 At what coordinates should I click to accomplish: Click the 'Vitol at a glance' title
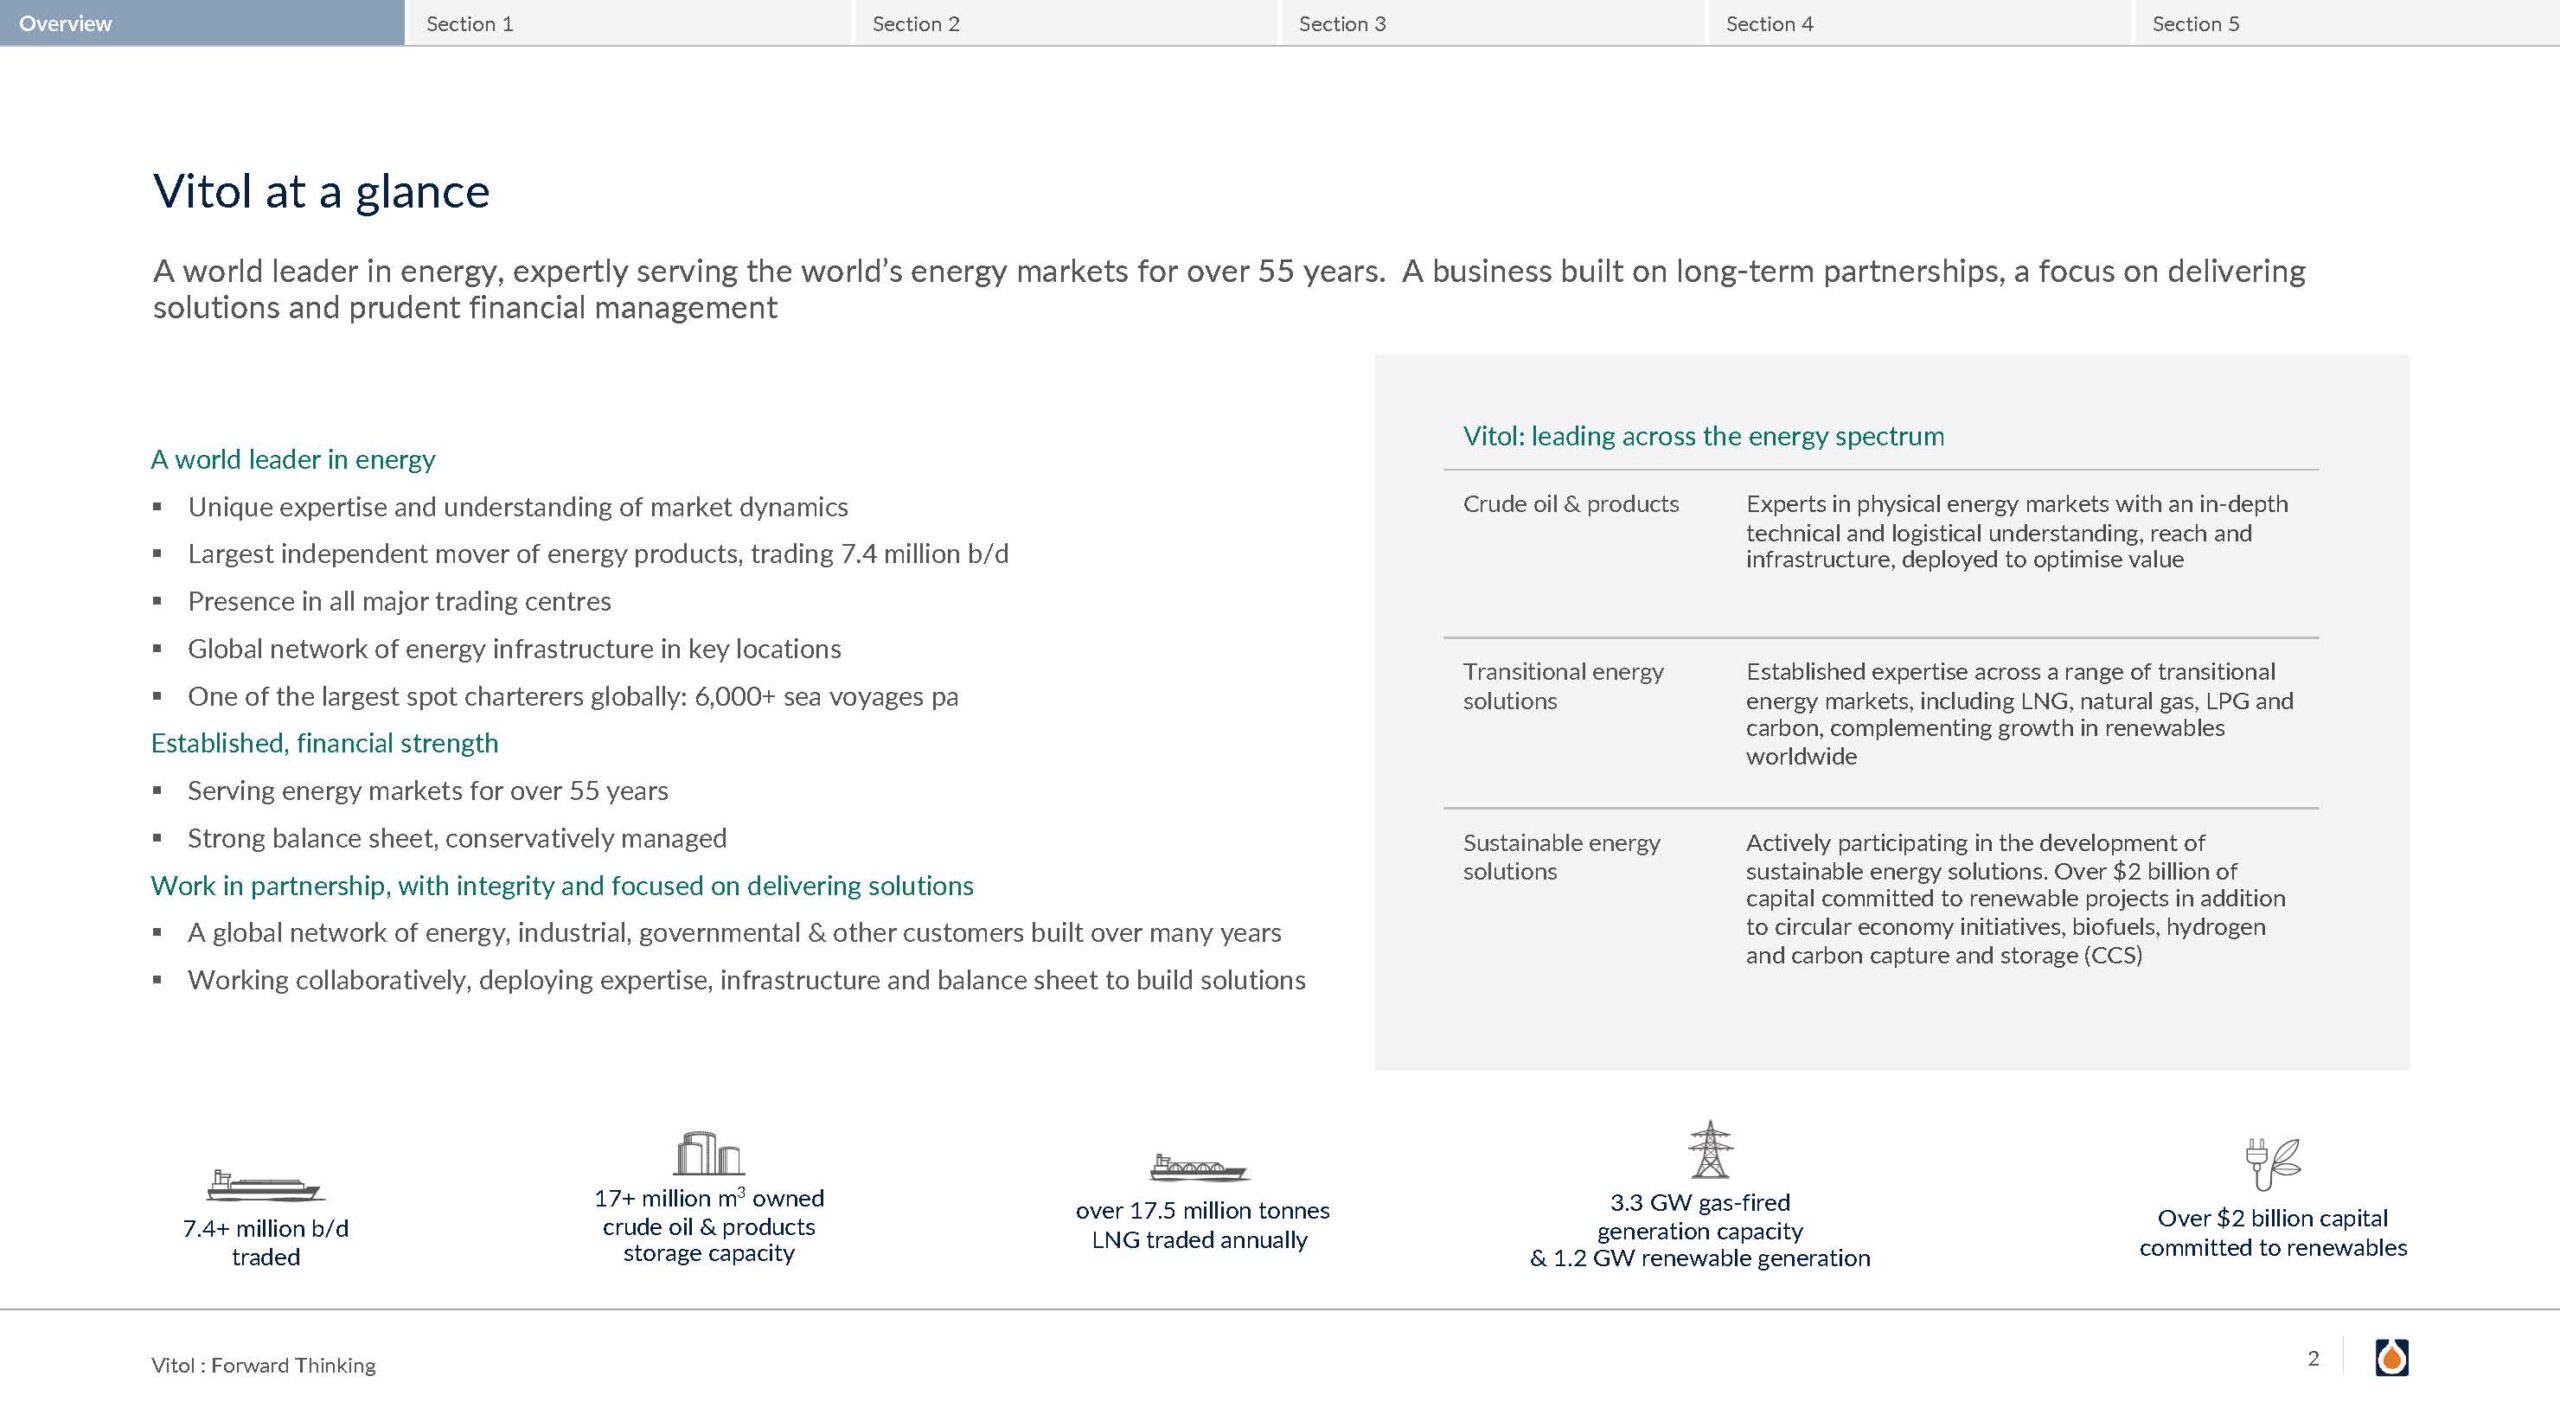coord(321,191)
